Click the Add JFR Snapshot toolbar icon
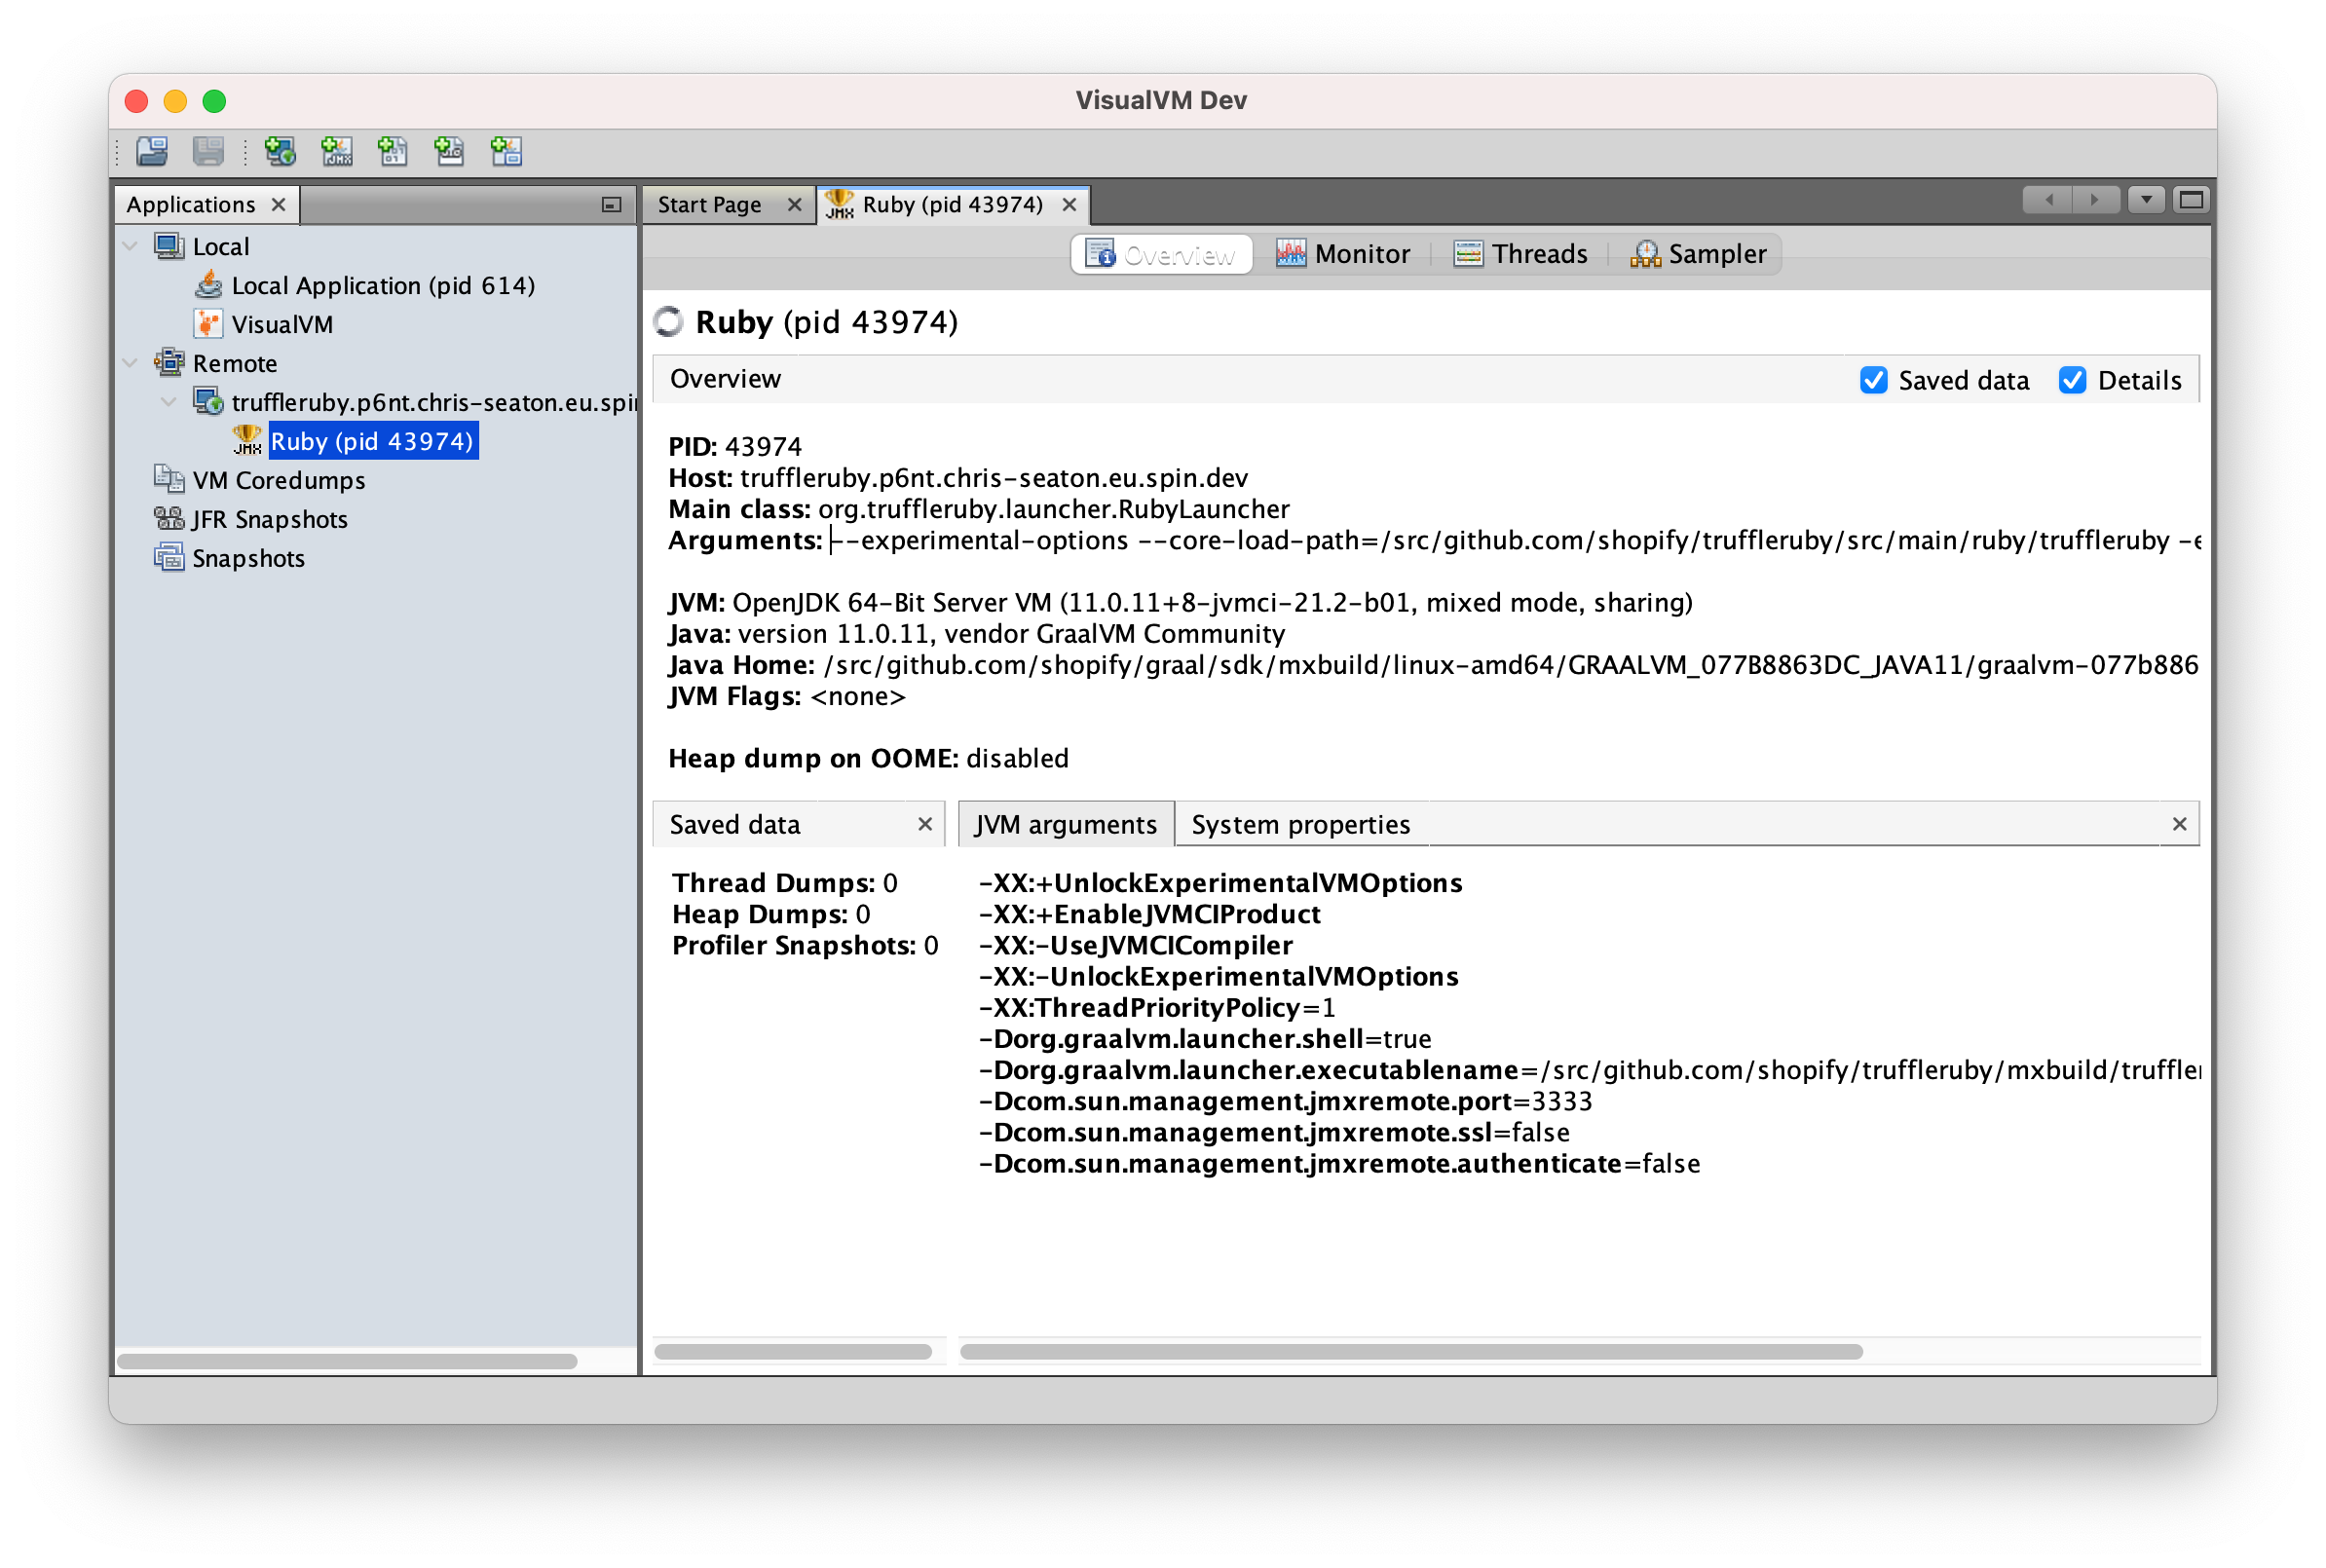 point(450,151)
